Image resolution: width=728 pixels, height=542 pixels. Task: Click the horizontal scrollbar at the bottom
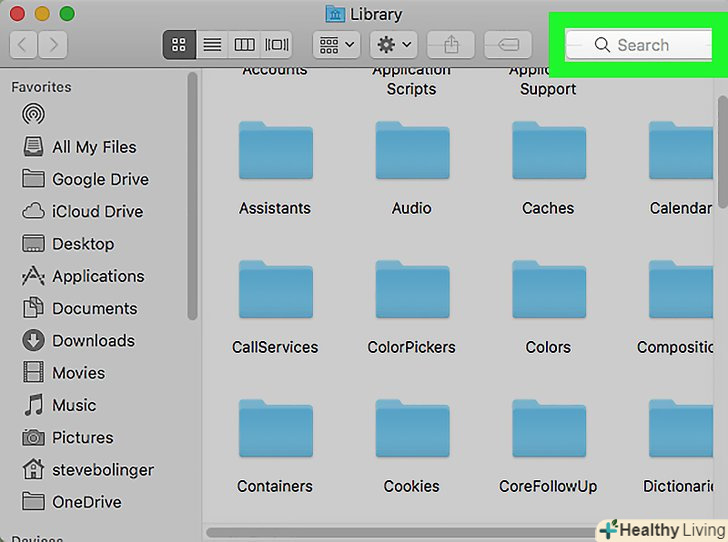pyautogui.click(x=402, y=532)
